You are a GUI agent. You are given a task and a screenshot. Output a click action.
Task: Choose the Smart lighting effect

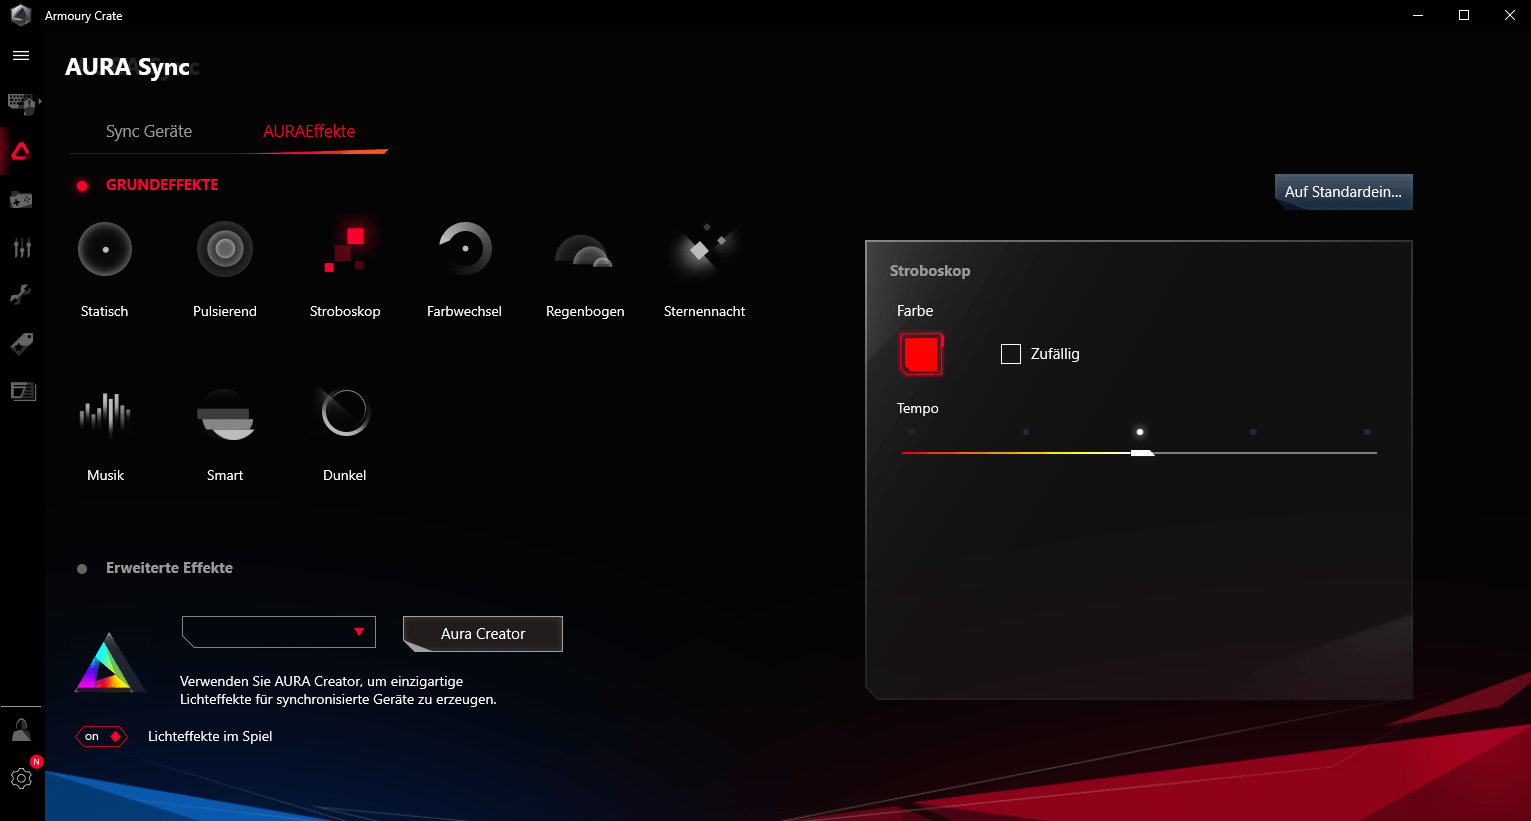(225, 414)
